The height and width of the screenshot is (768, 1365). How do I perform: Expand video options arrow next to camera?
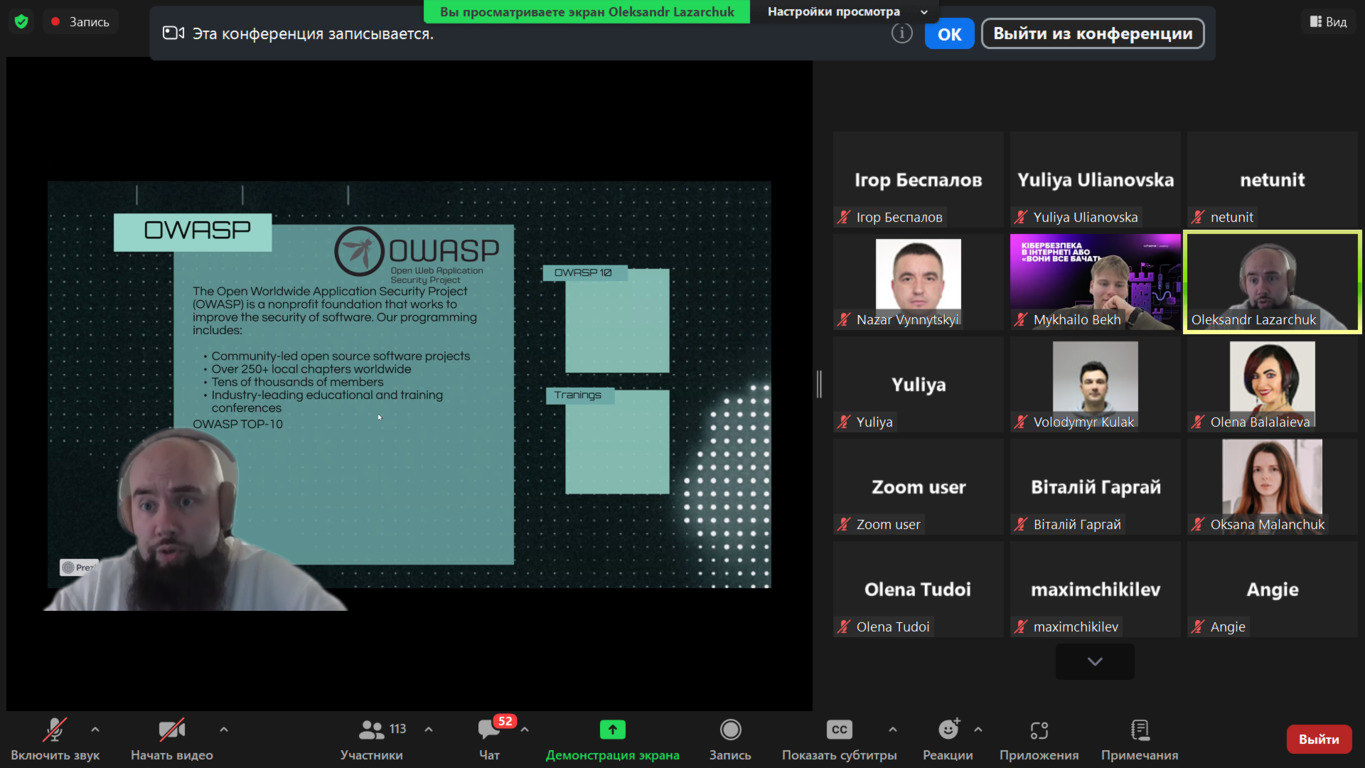[223, 730]
